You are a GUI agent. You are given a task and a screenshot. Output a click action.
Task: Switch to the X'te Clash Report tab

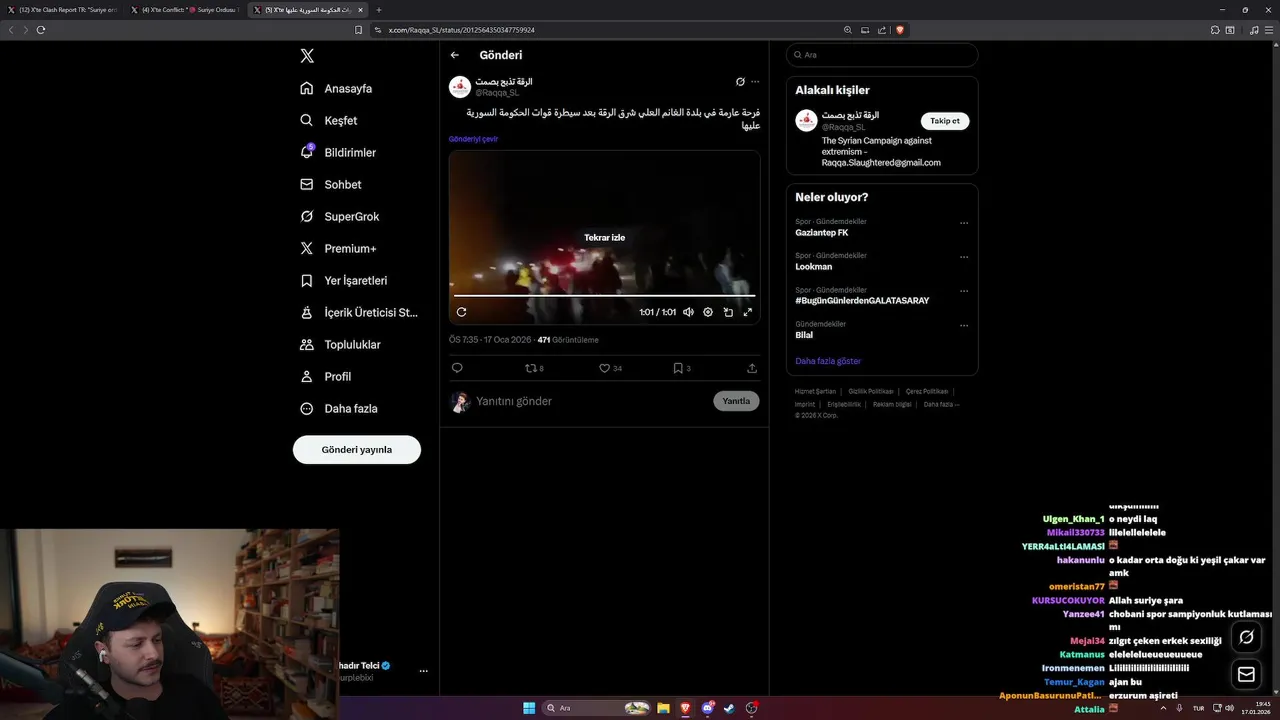[62, 10]
